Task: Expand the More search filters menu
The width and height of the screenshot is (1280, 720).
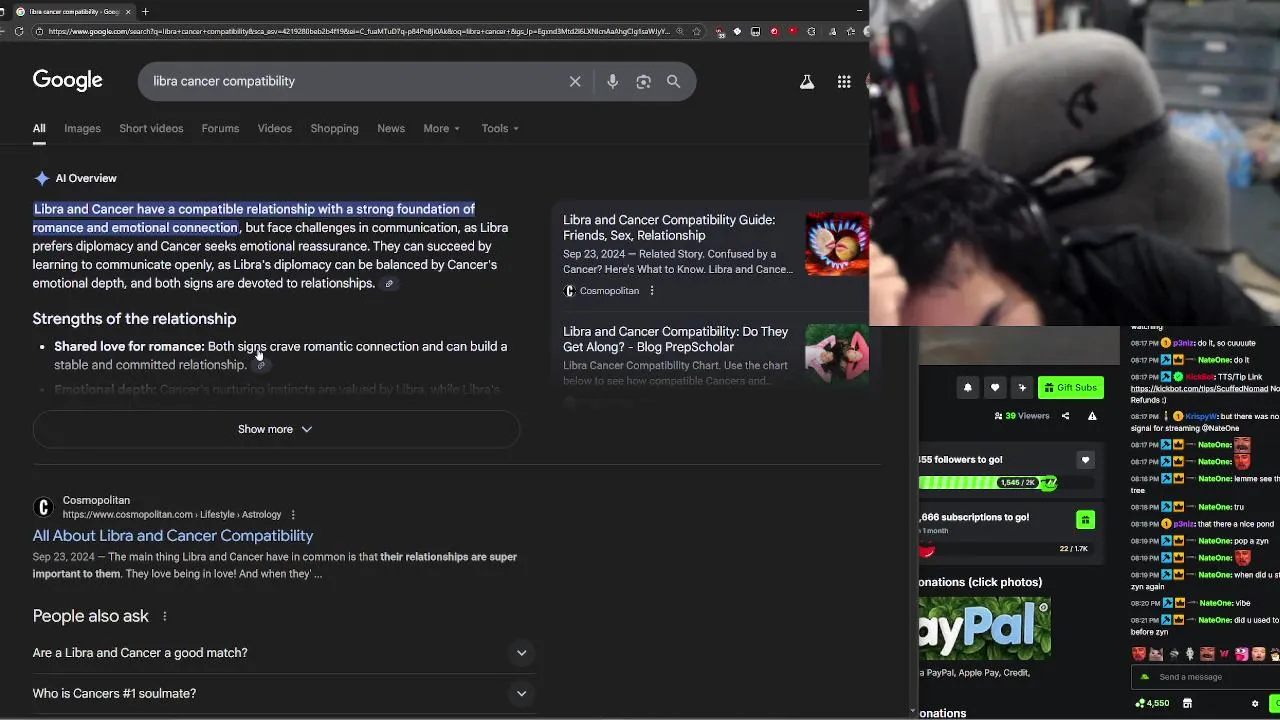Action: [441, 128]
